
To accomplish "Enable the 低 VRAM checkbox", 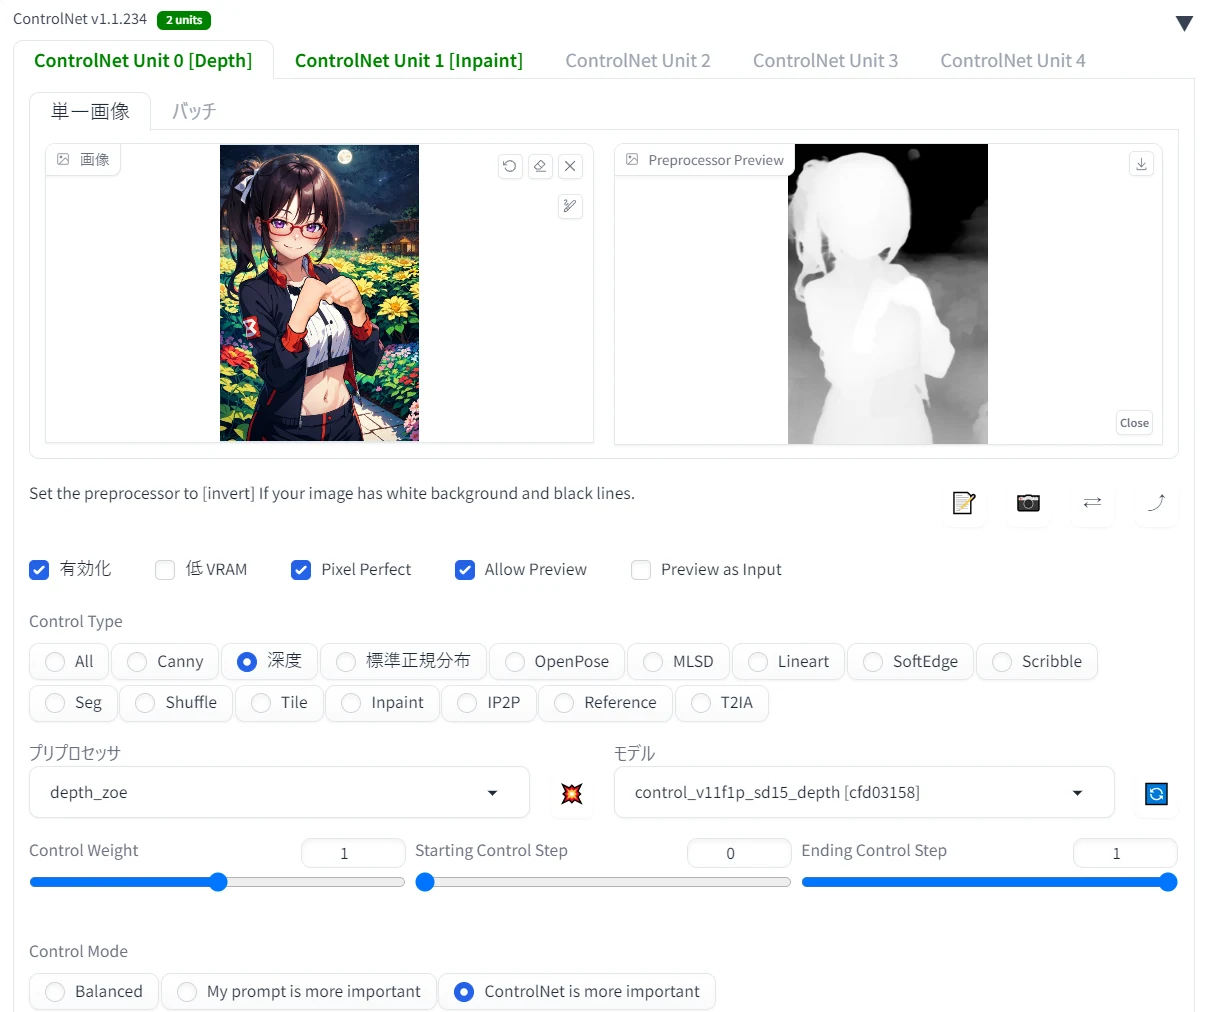I will click(x=165, y=570).
